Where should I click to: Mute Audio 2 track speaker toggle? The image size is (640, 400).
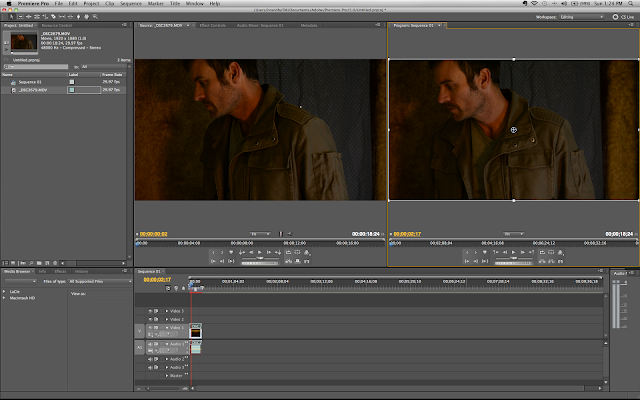pyautogui.click(x=150, y=359)
